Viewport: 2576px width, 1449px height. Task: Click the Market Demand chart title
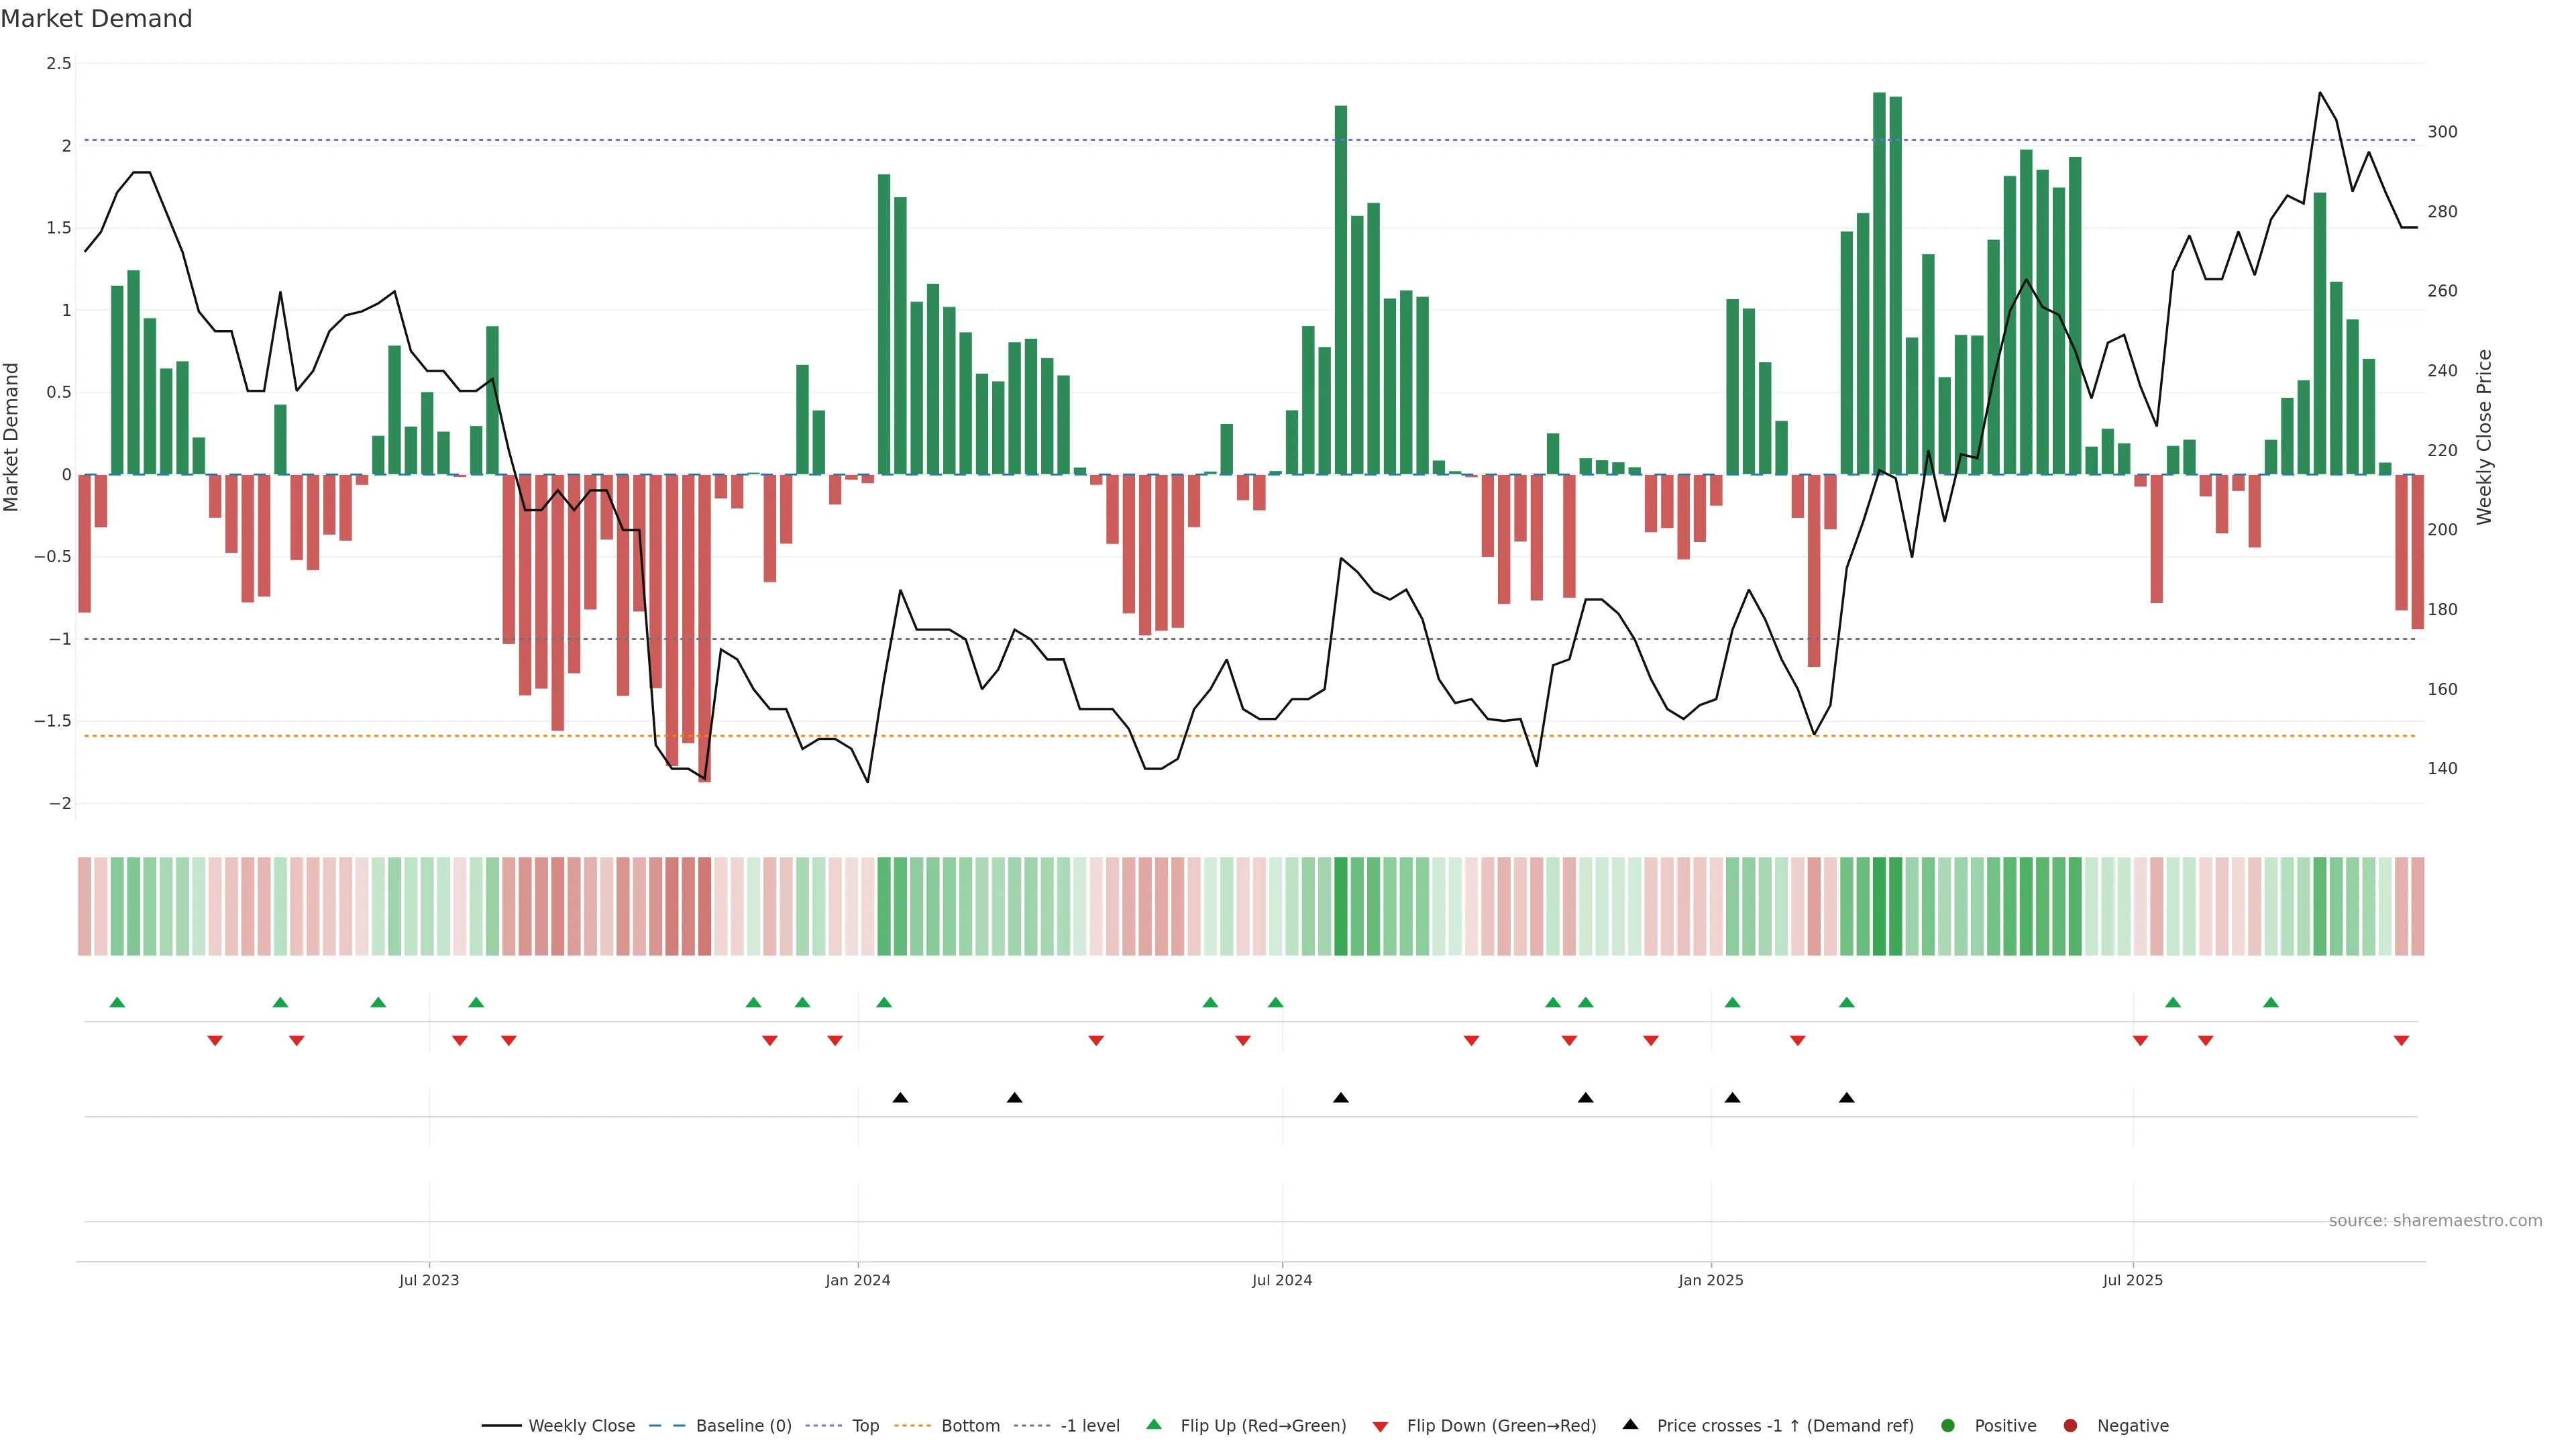[96, 19]
